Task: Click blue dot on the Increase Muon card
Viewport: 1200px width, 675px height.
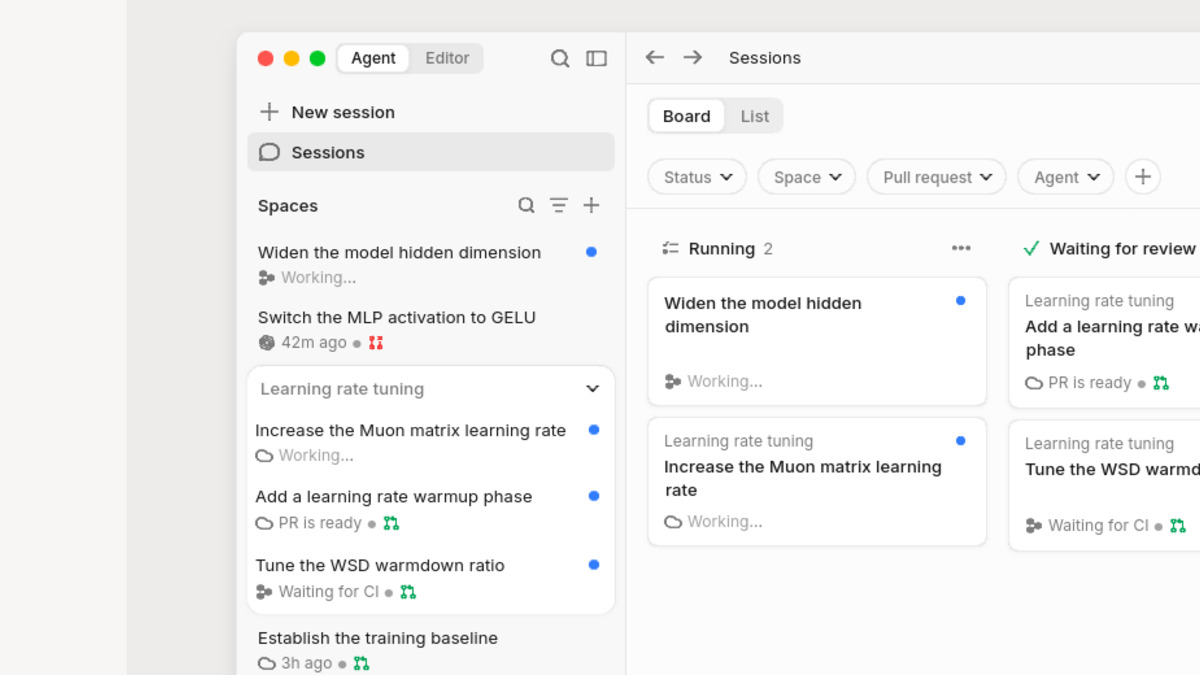Action: pyautogui.click(x=961, y=441)
